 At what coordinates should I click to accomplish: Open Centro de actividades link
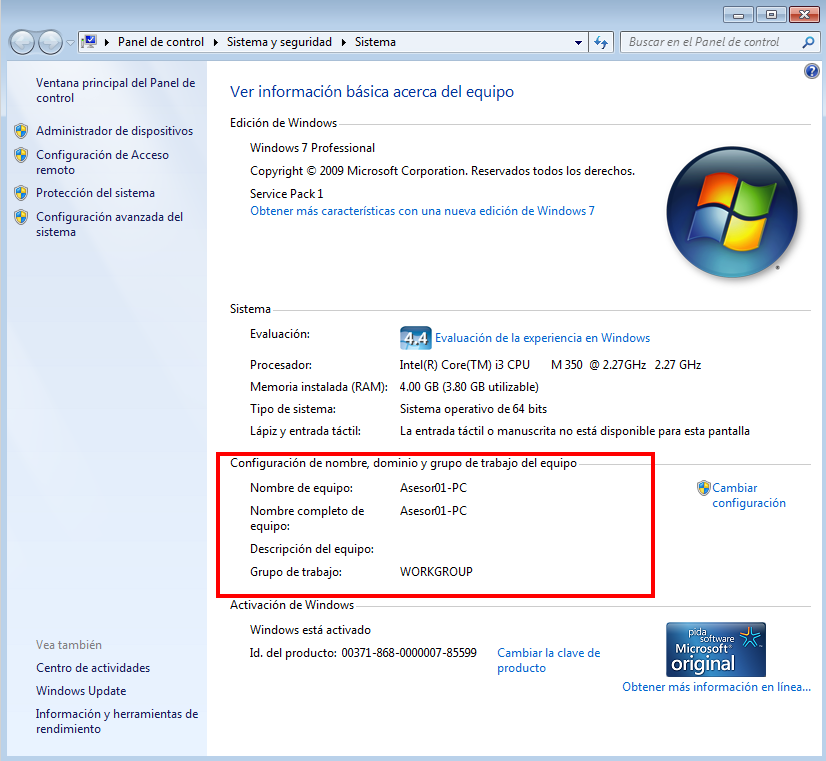point(93,668)
